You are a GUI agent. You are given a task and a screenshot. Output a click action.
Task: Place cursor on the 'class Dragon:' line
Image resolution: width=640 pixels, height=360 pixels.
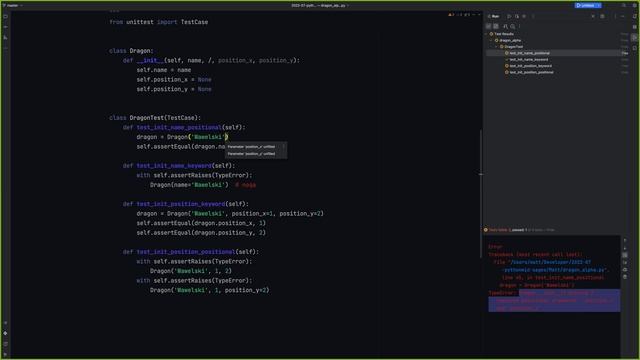click(x=131, y=51)
